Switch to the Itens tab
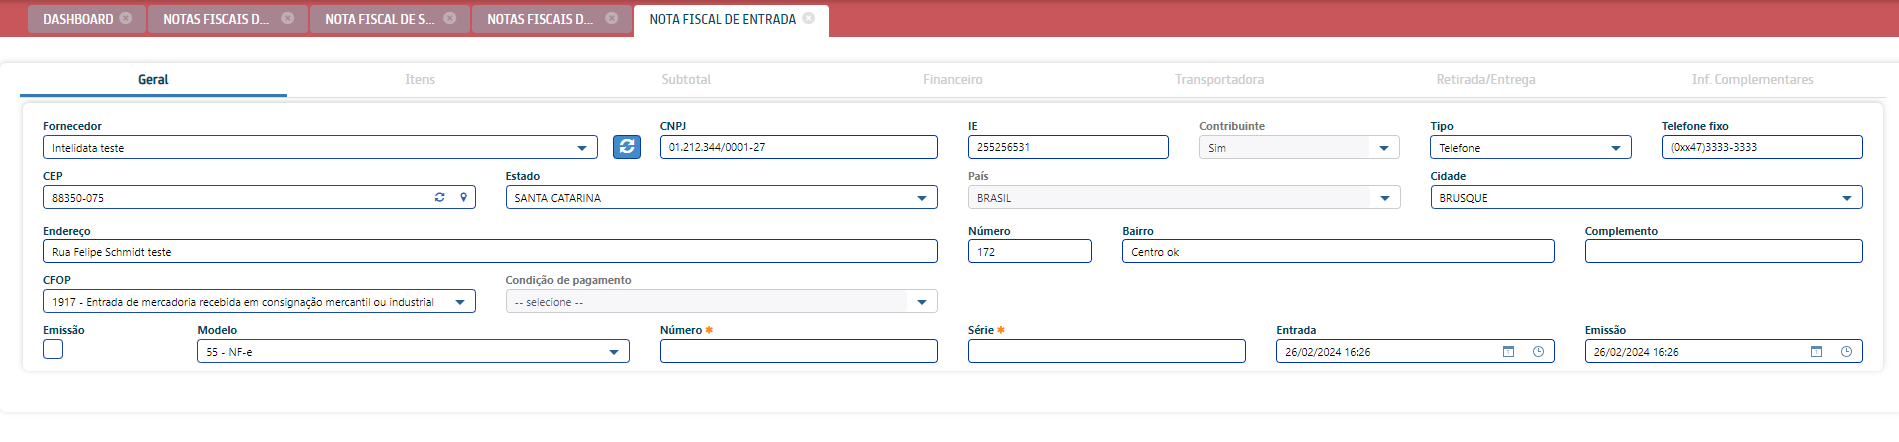This screenshot has height=442, width=1899. pos(420,79)
